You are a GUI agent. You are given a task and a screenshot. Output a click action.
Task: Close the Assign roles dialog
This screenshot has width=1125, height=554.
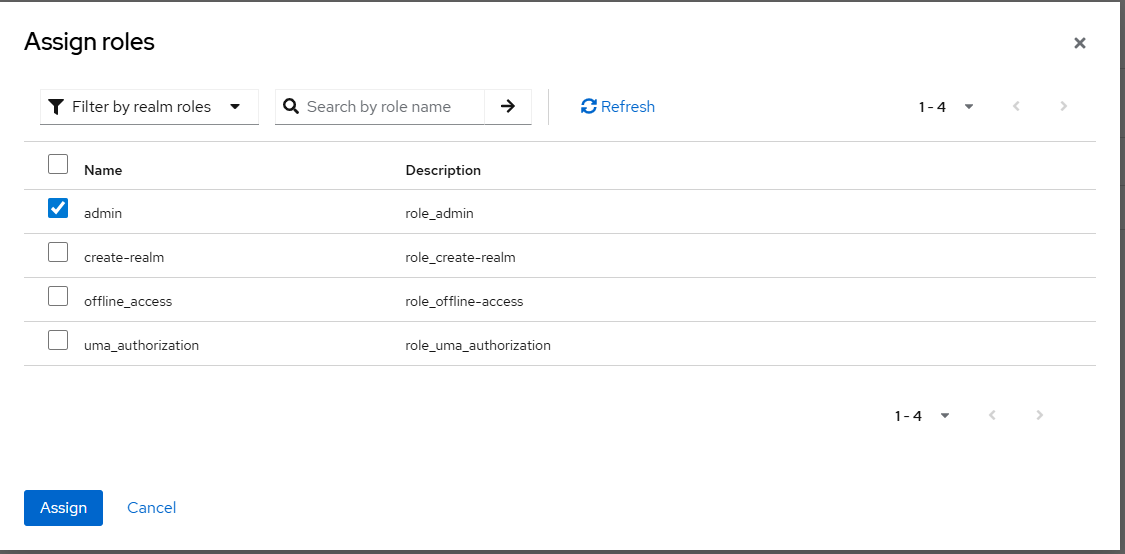pyautogui.click(x=1079, y=43)
